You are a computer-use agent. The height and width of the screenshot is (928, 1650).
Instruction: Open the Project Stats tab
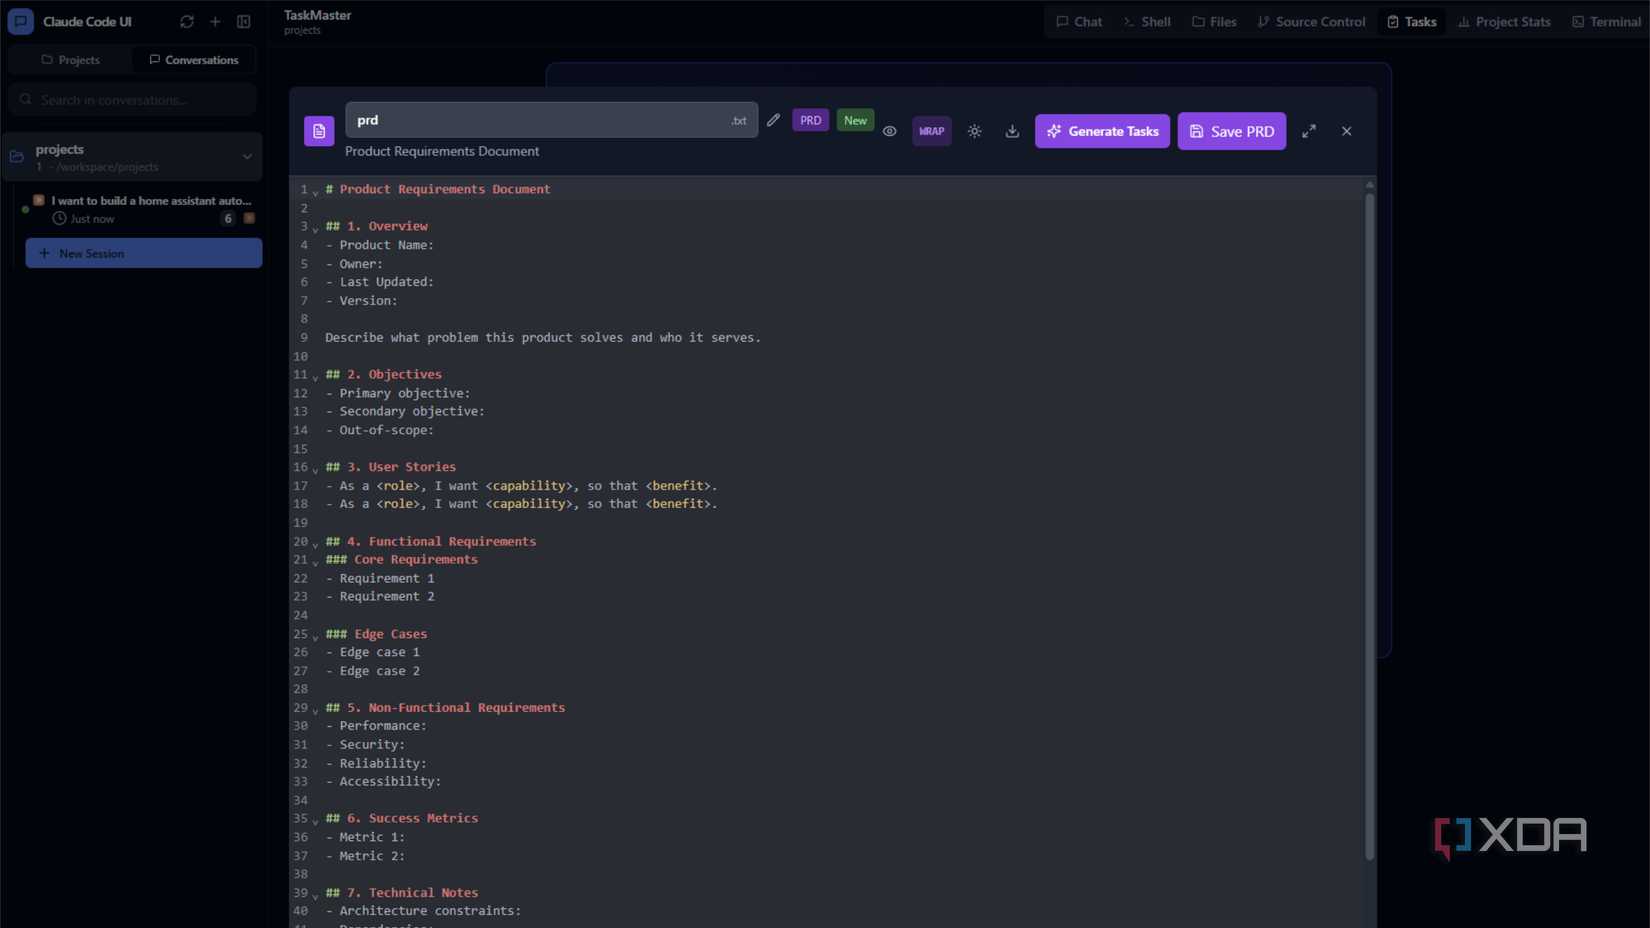1504,21
